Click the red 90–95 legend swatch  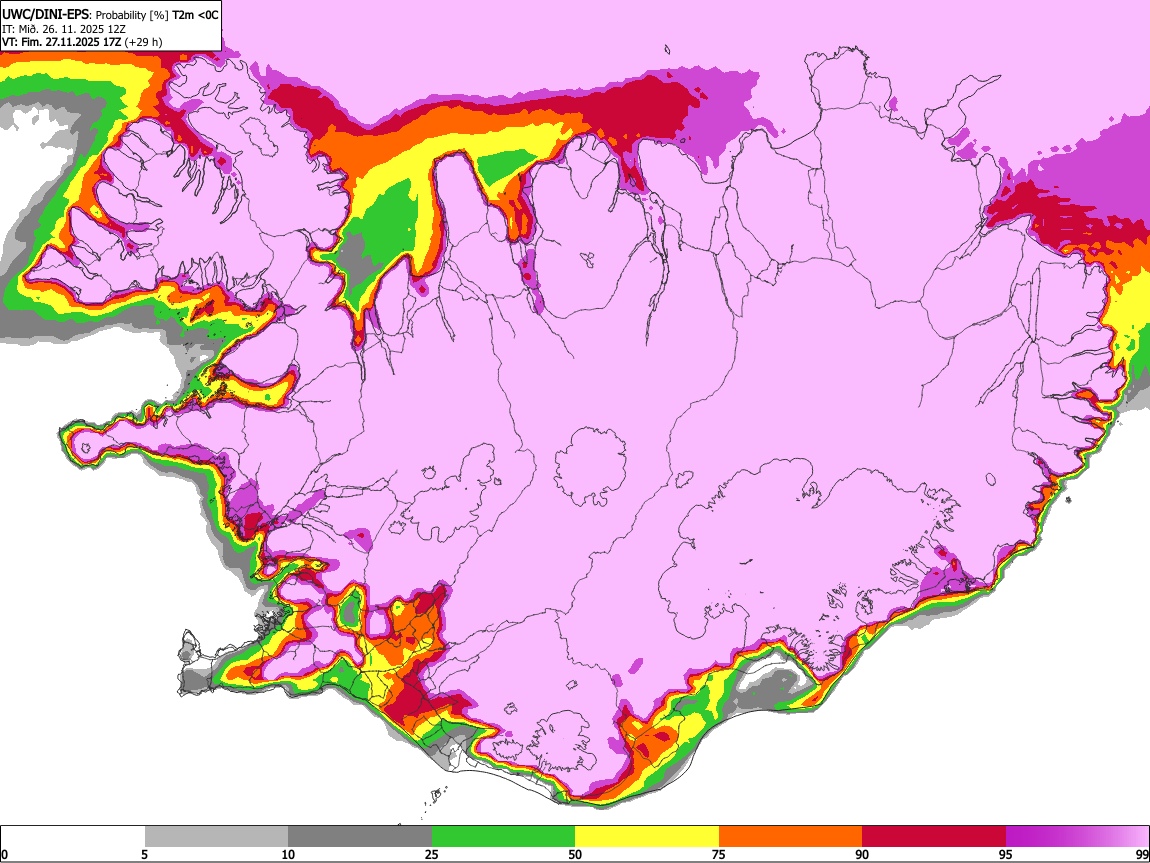point(934,837)
